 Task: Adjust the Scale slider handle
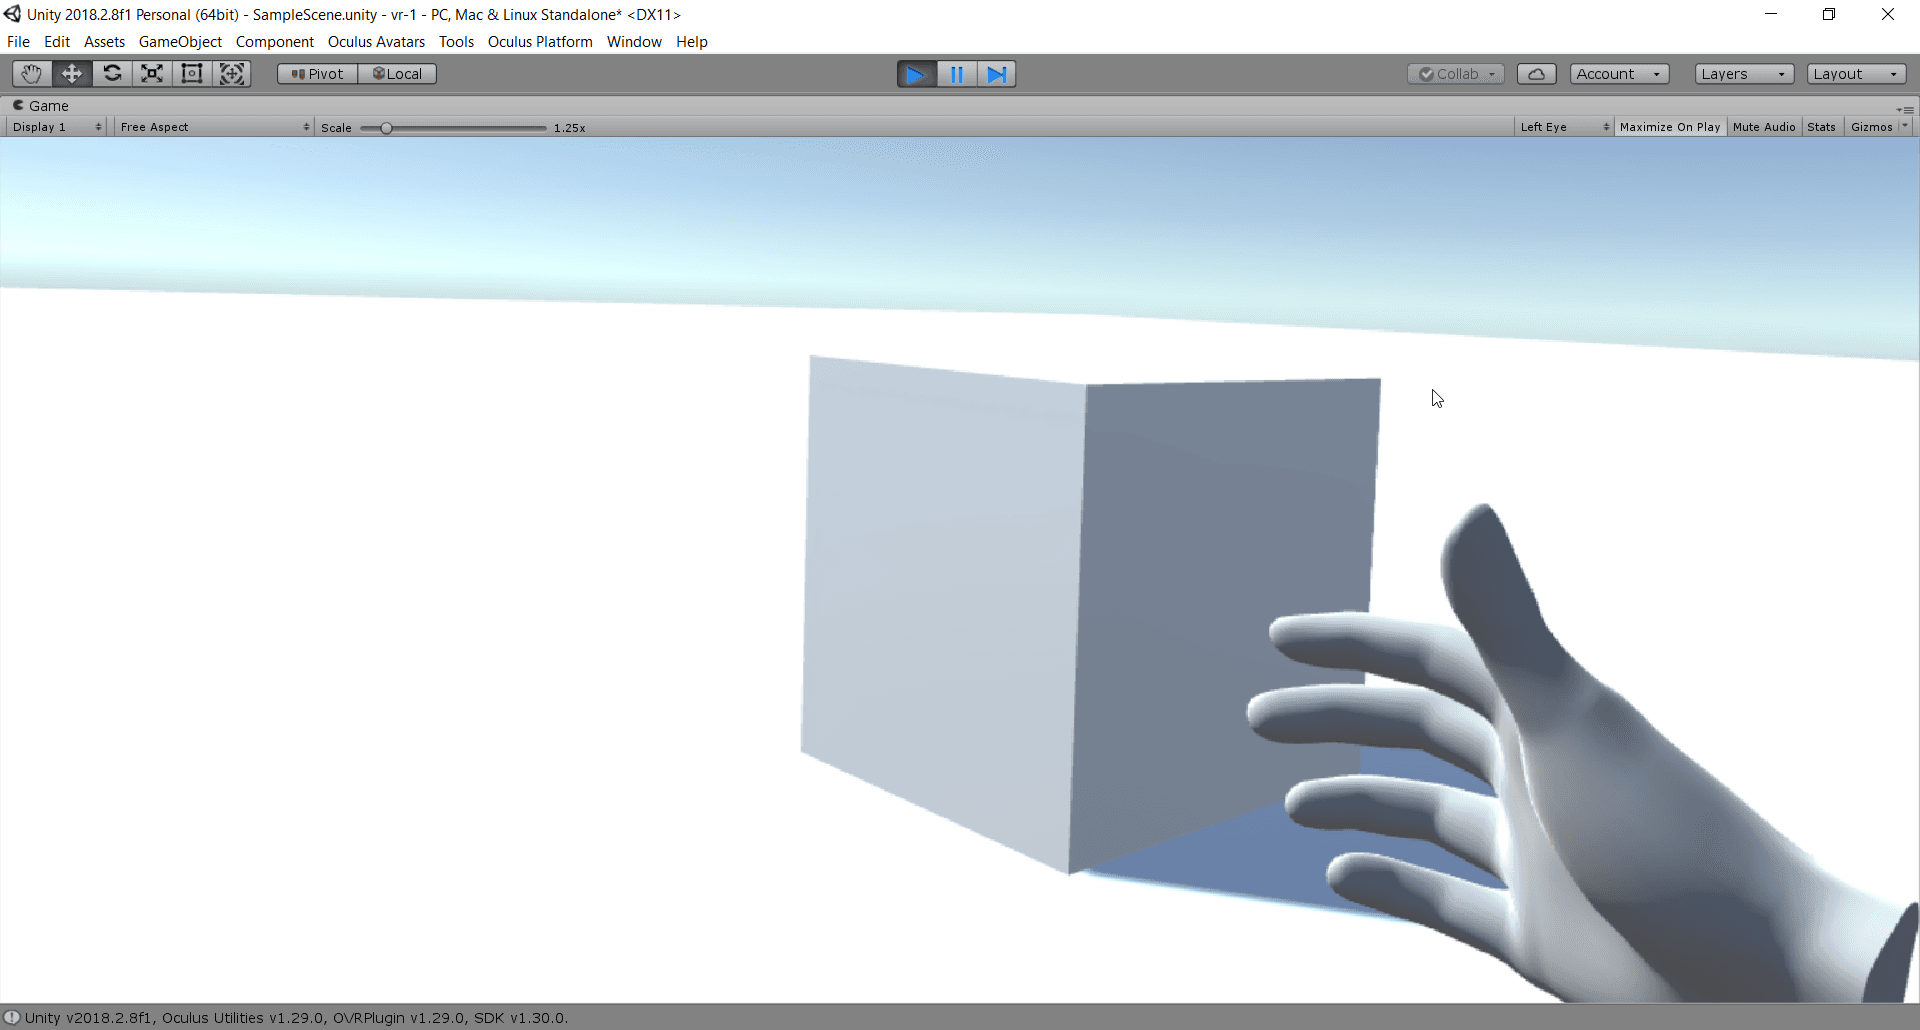386,128
